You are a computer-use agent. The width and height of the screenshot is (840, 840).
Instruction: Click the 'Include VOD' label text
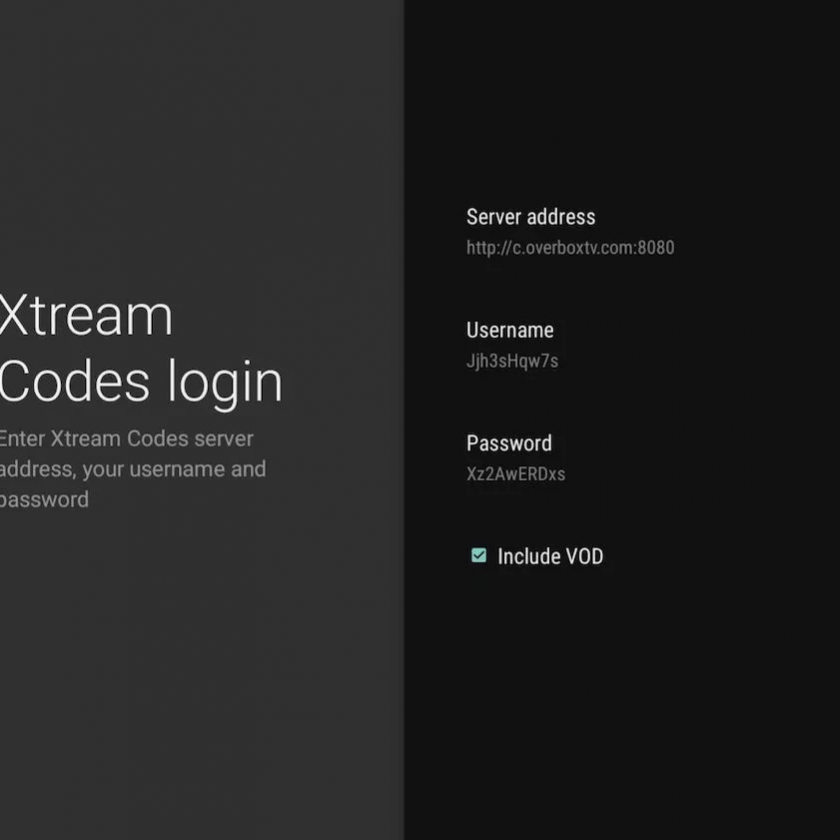pos(550,556)
